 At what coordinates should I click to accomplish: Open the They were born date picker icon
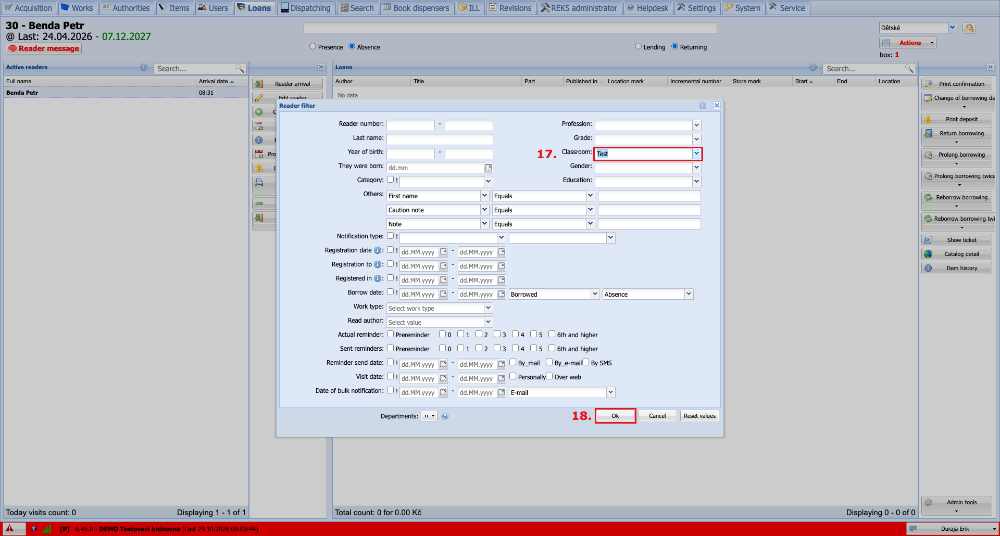[489, 168]
